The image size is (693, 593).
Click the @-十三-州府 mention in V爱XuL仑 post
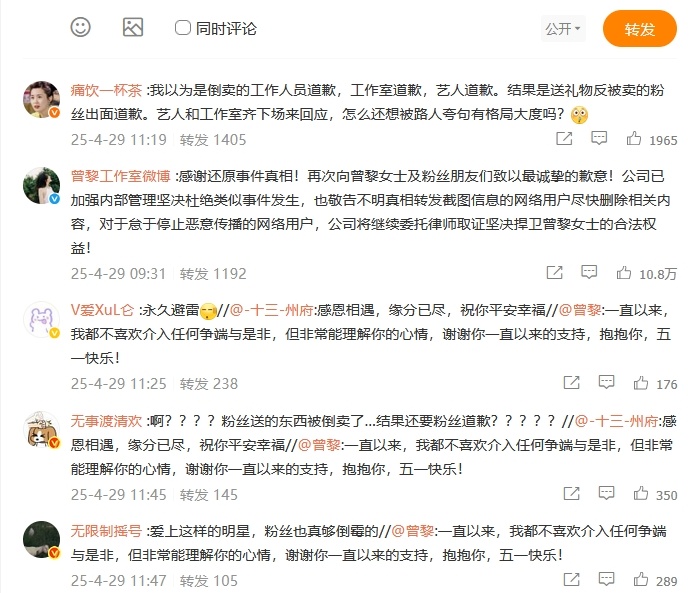point(271,310)
